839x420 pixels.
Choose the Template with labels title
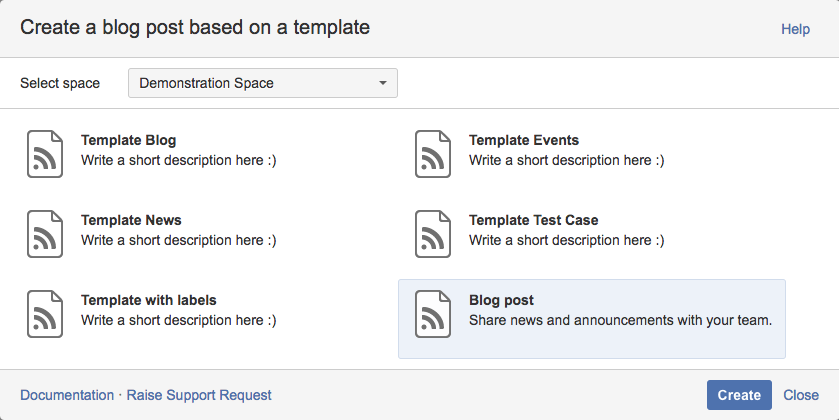[148, 301]
